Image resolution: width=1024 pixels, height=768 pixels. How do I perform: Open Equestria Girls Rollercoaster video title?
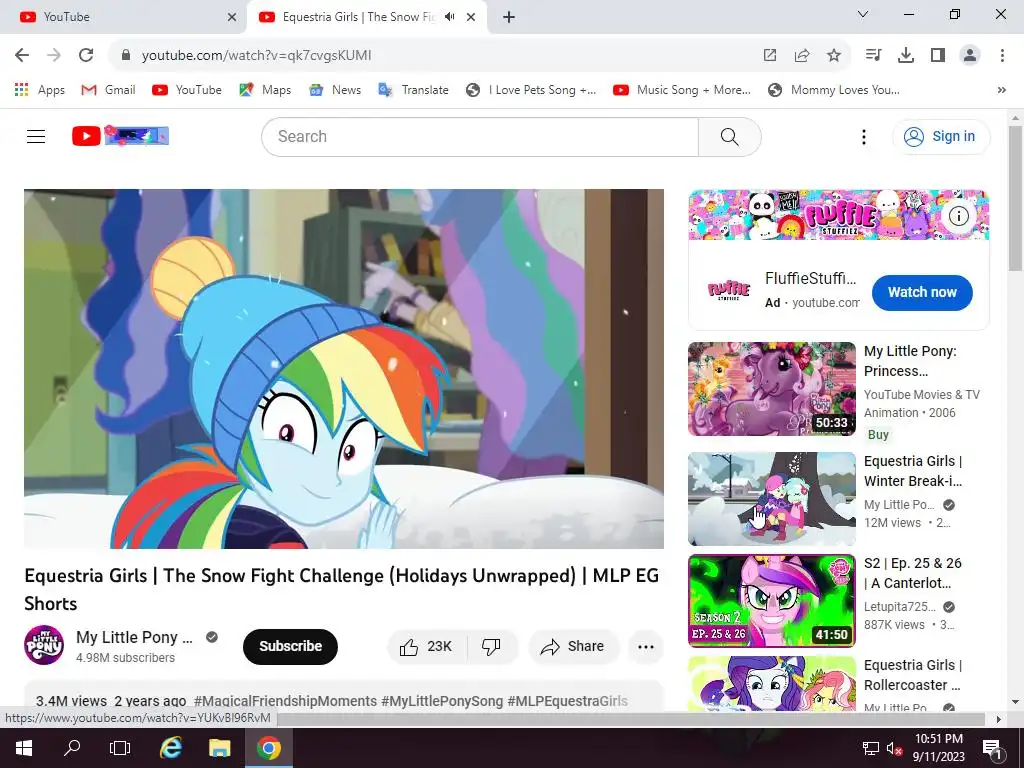912,675
